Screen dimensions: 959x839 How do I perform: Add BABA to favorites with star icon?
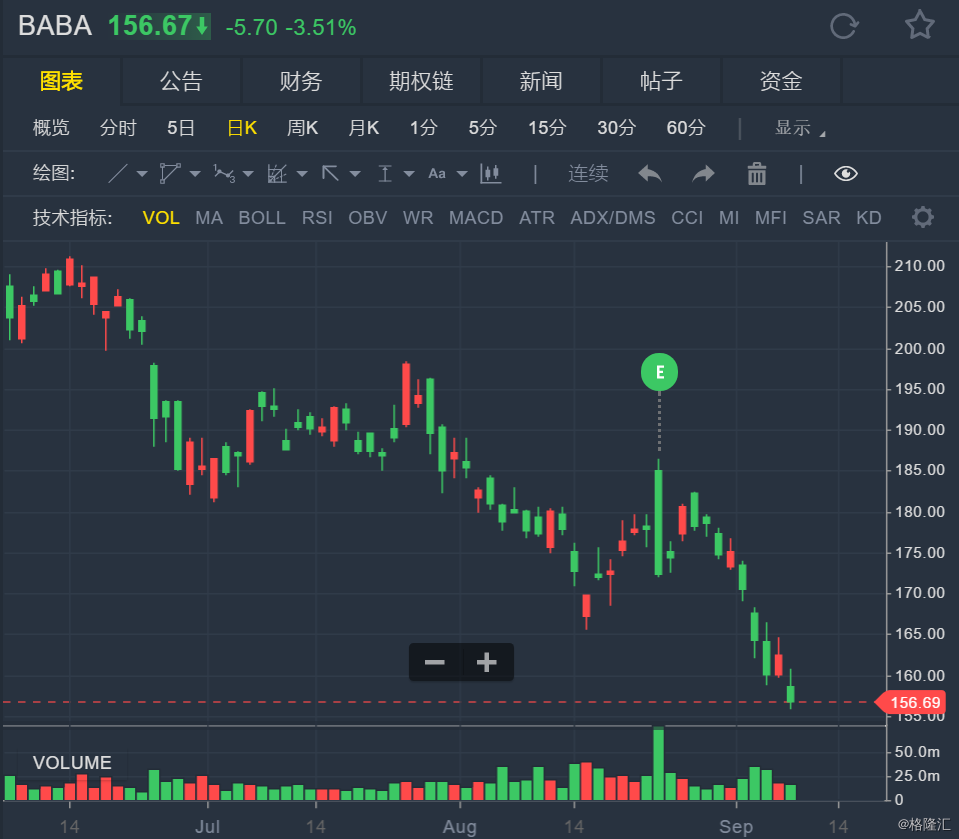[x=919, y=26]
